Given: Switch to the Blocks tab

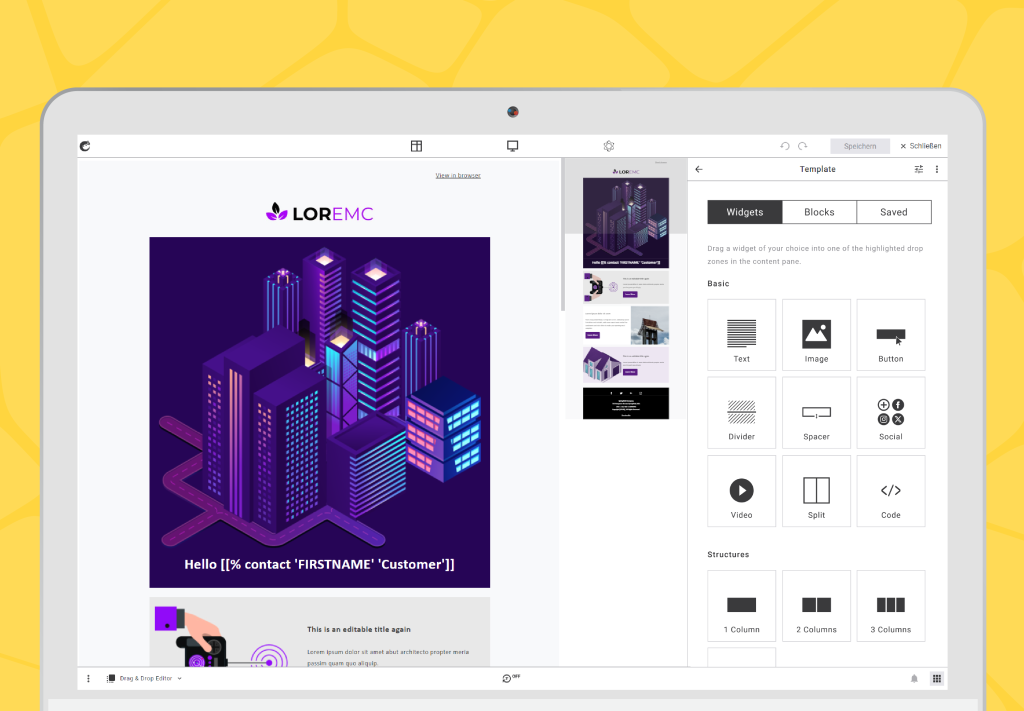Looking at the screenshot, I should point(819,212).
